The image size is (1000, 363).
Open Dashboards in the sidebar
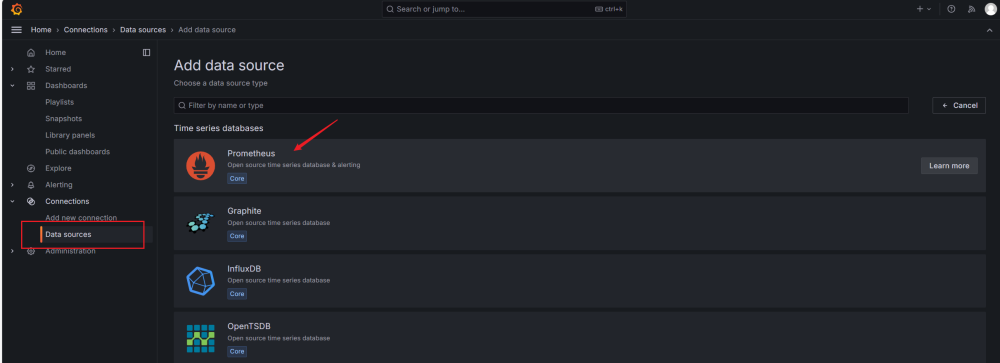pos(66,85)
